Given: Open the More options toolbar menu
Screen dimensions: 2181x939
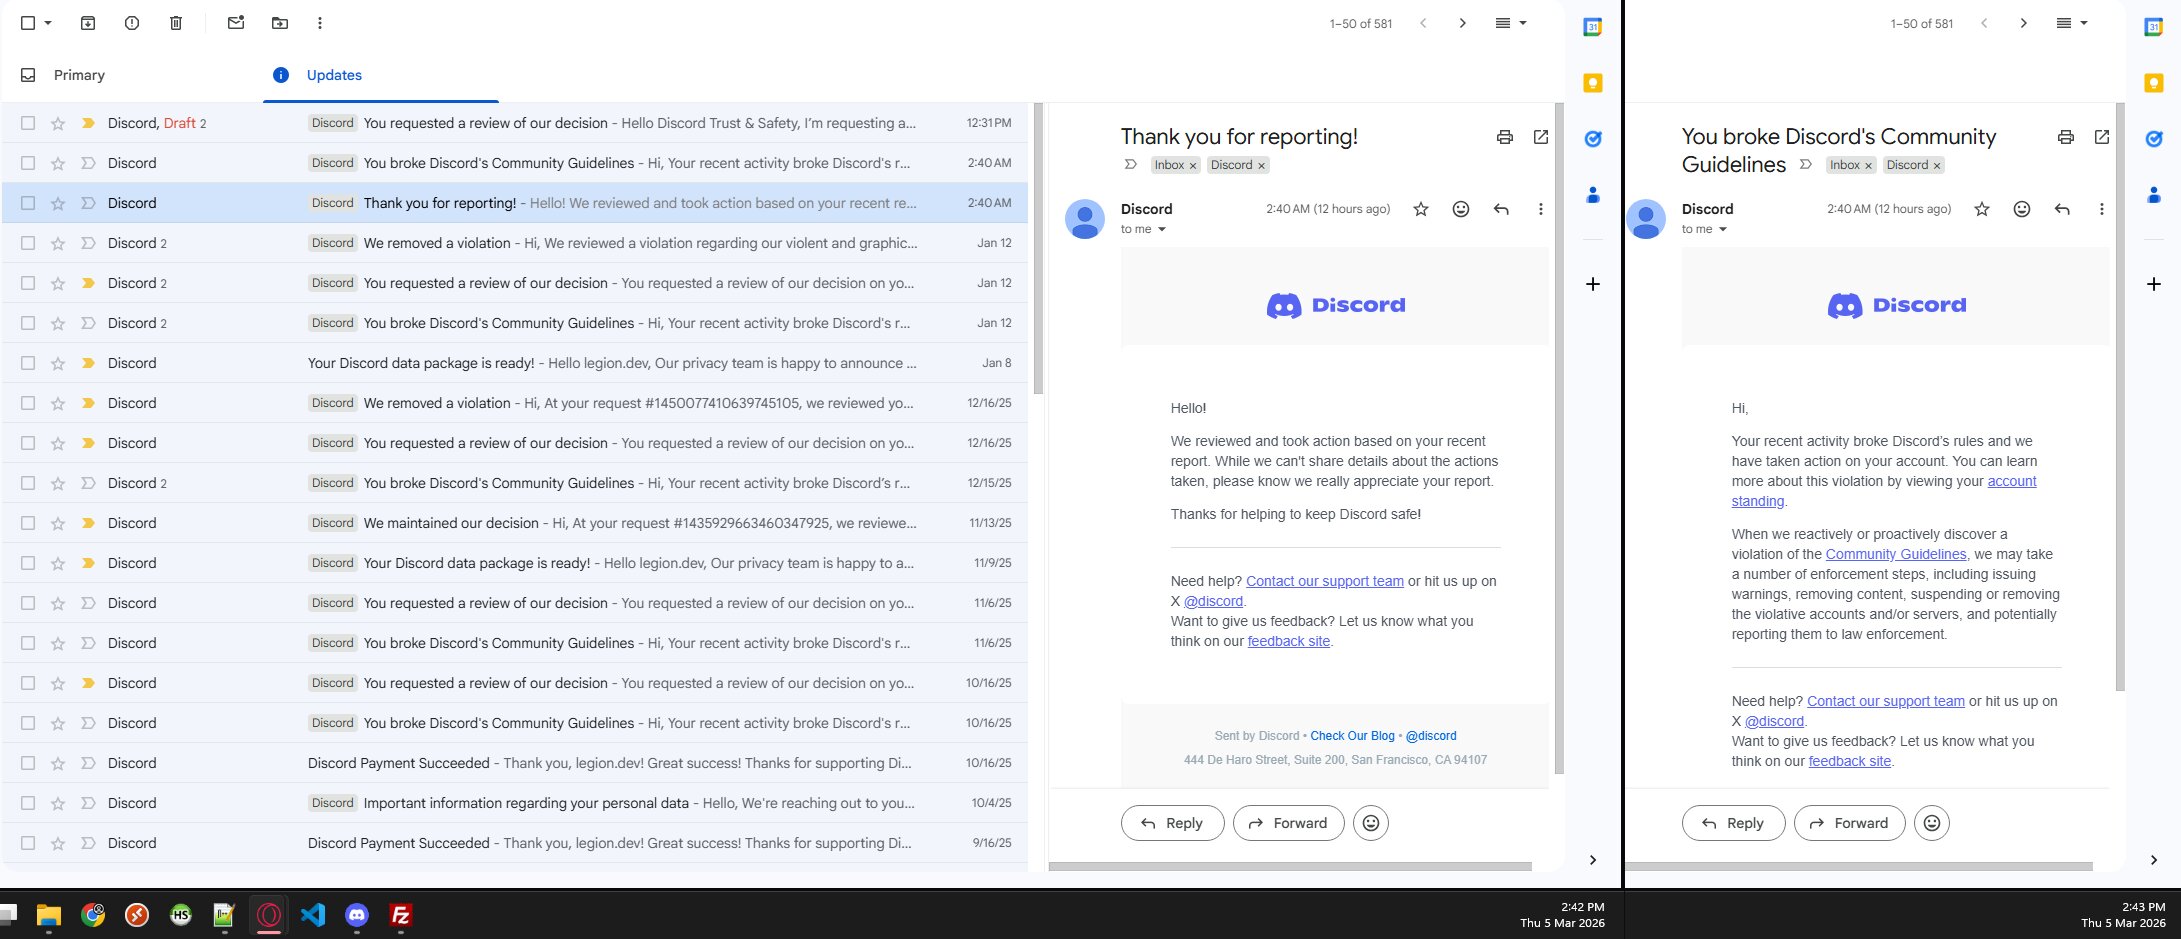Looking at the screenshot, I should coord(320,23).
